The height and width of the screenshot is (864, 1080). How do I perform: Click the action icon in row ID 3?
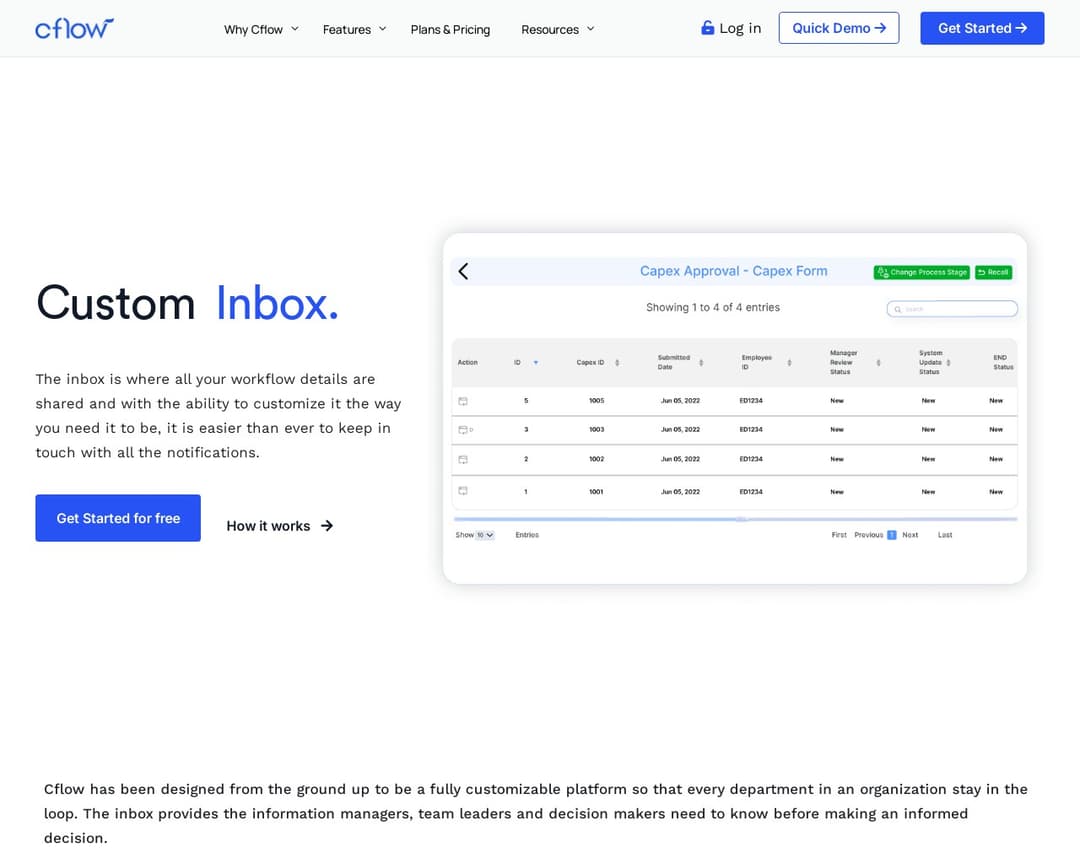click(463, 430)
